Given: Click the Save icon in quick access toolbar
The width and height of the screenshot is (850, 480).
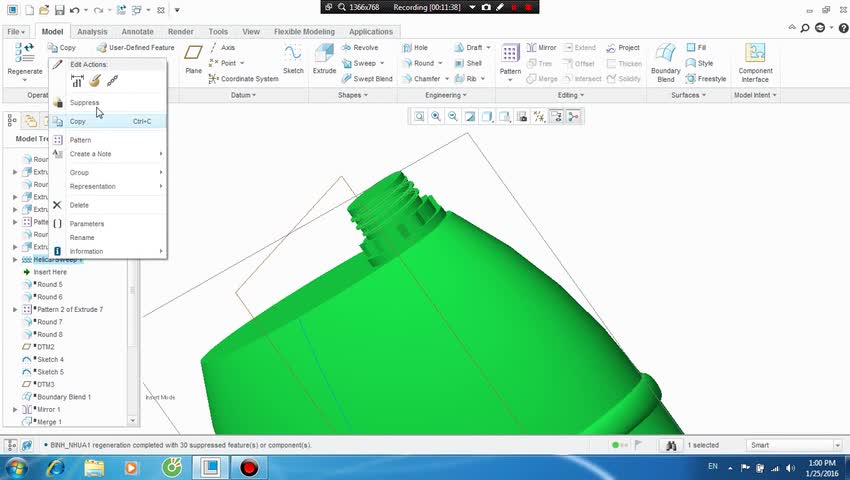Looking at the screenshot, I should pos(60,10).
